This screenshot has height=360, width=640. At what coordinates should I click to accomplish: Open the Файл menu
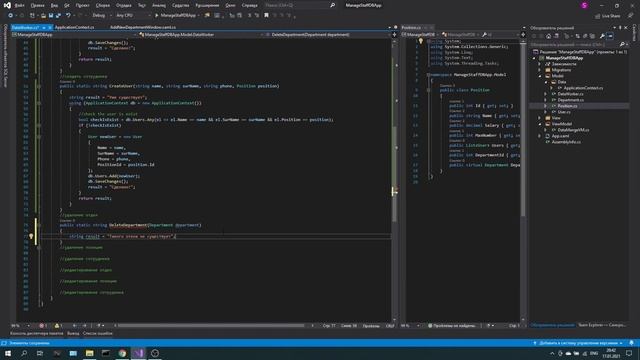coord(19,5)
